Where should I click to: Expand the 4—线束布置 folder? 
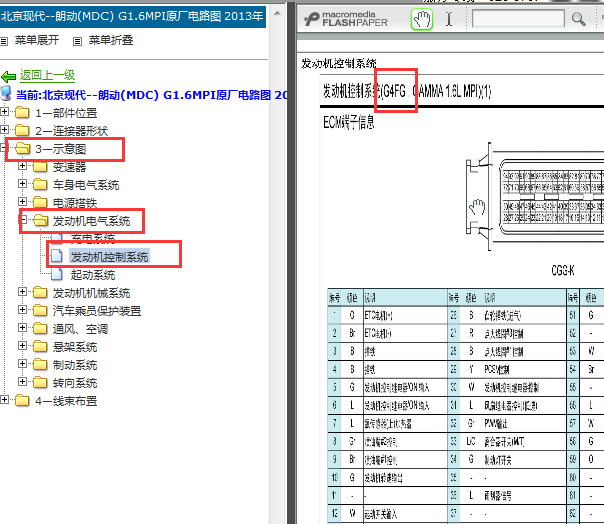4,400
